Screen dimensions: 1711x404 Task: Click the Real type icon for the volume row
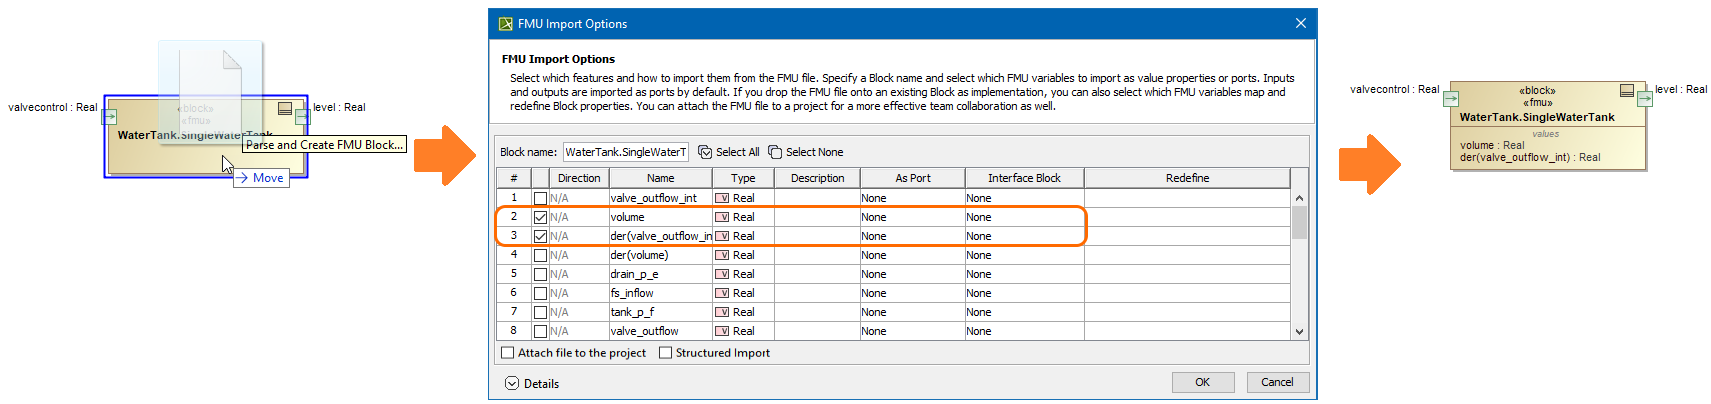point(722,217)
